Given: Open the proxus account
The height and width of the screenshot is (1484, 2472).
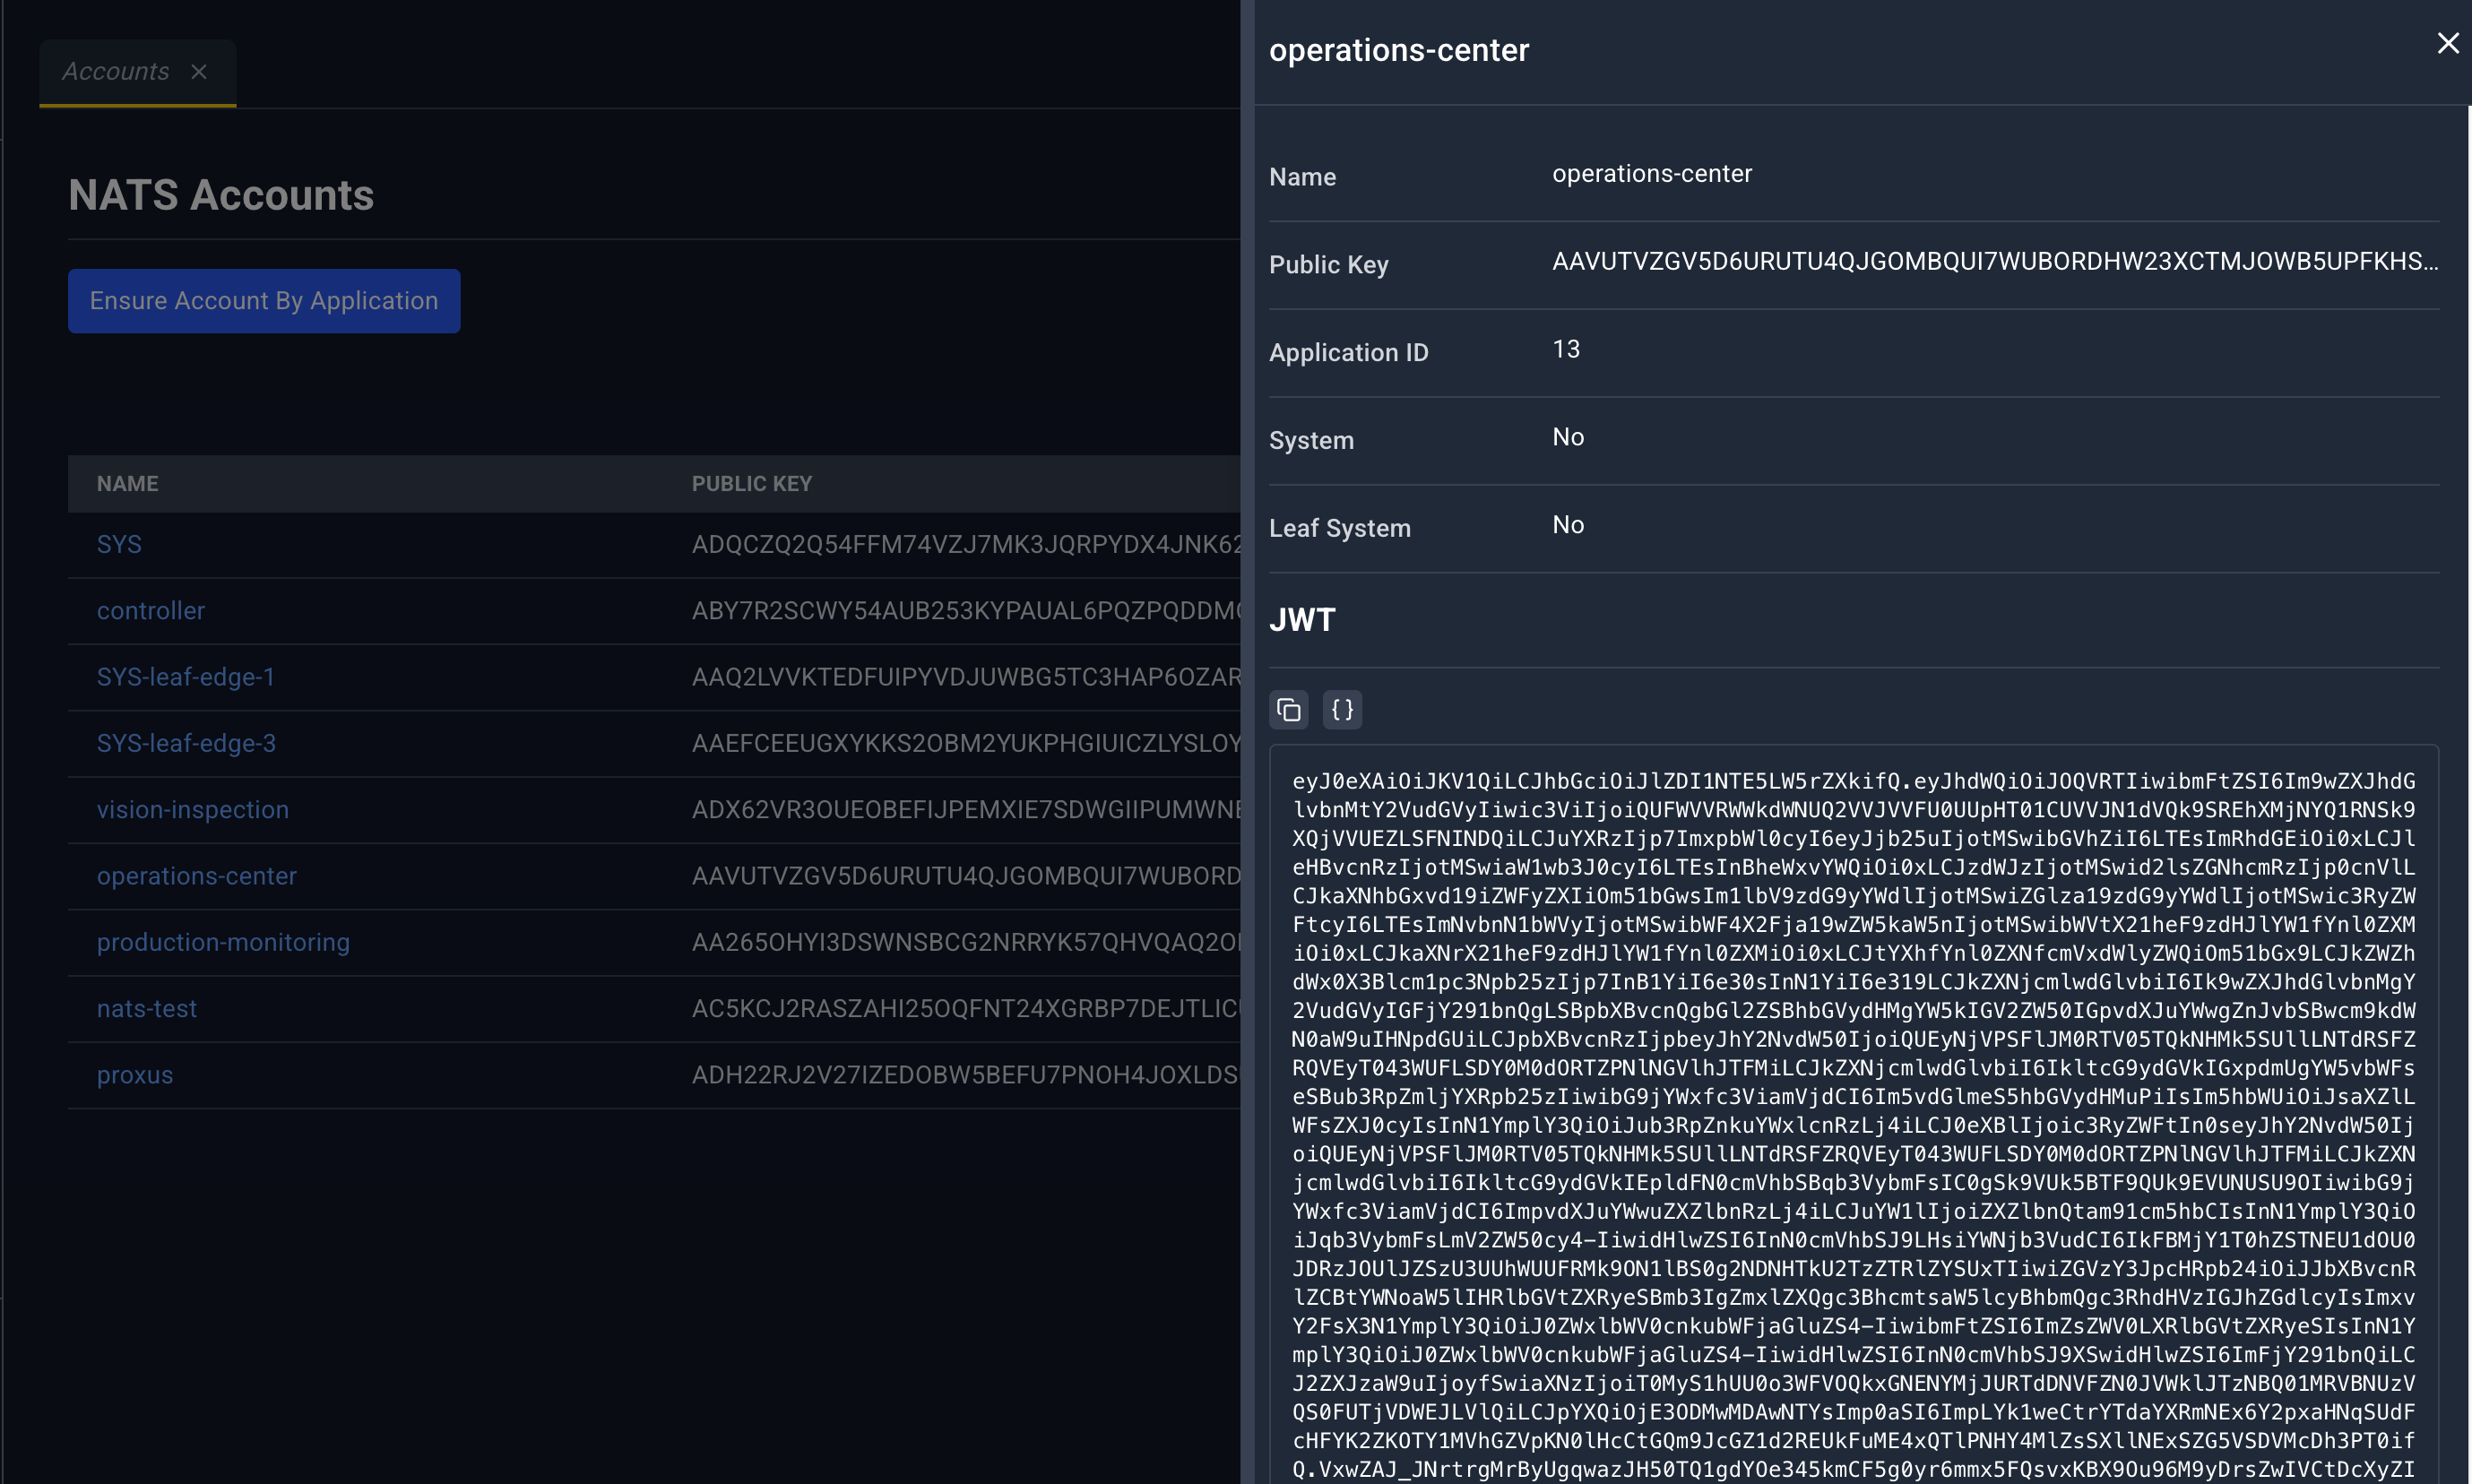Looking at the screenshot, I should [x=135, y=1075].
